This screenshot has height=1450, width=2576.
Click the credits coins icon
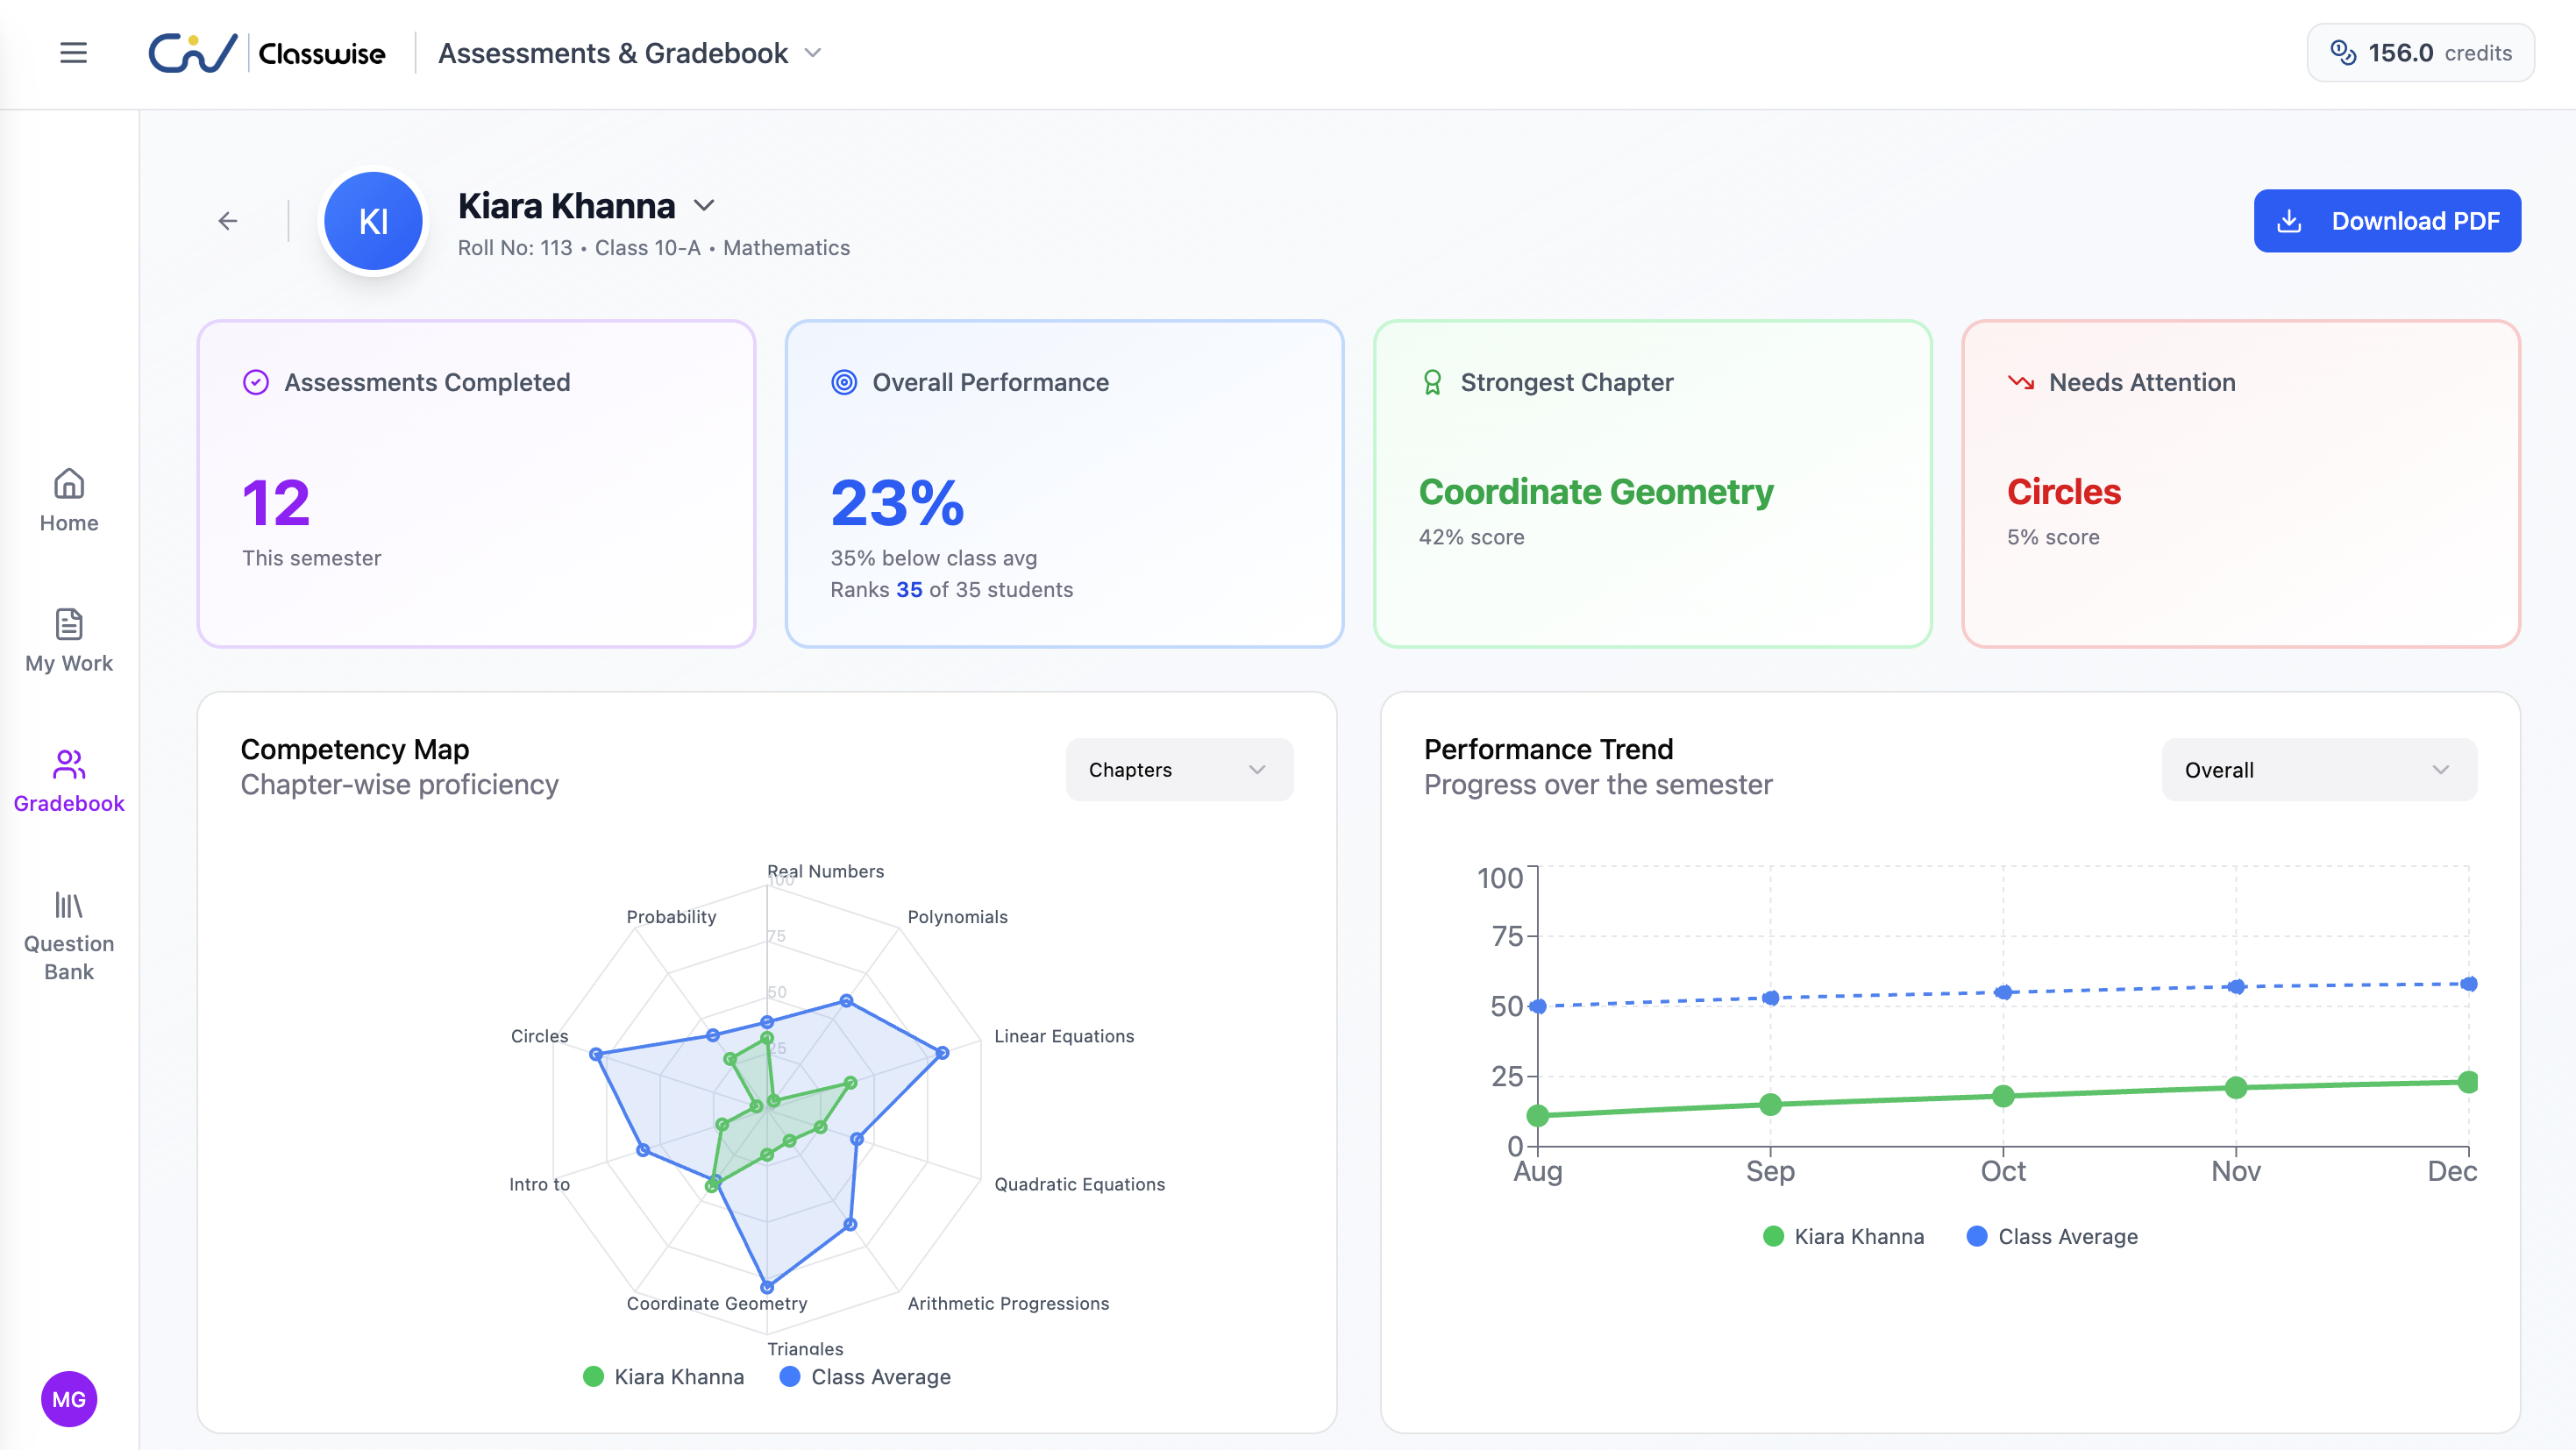pos(2343,53)
